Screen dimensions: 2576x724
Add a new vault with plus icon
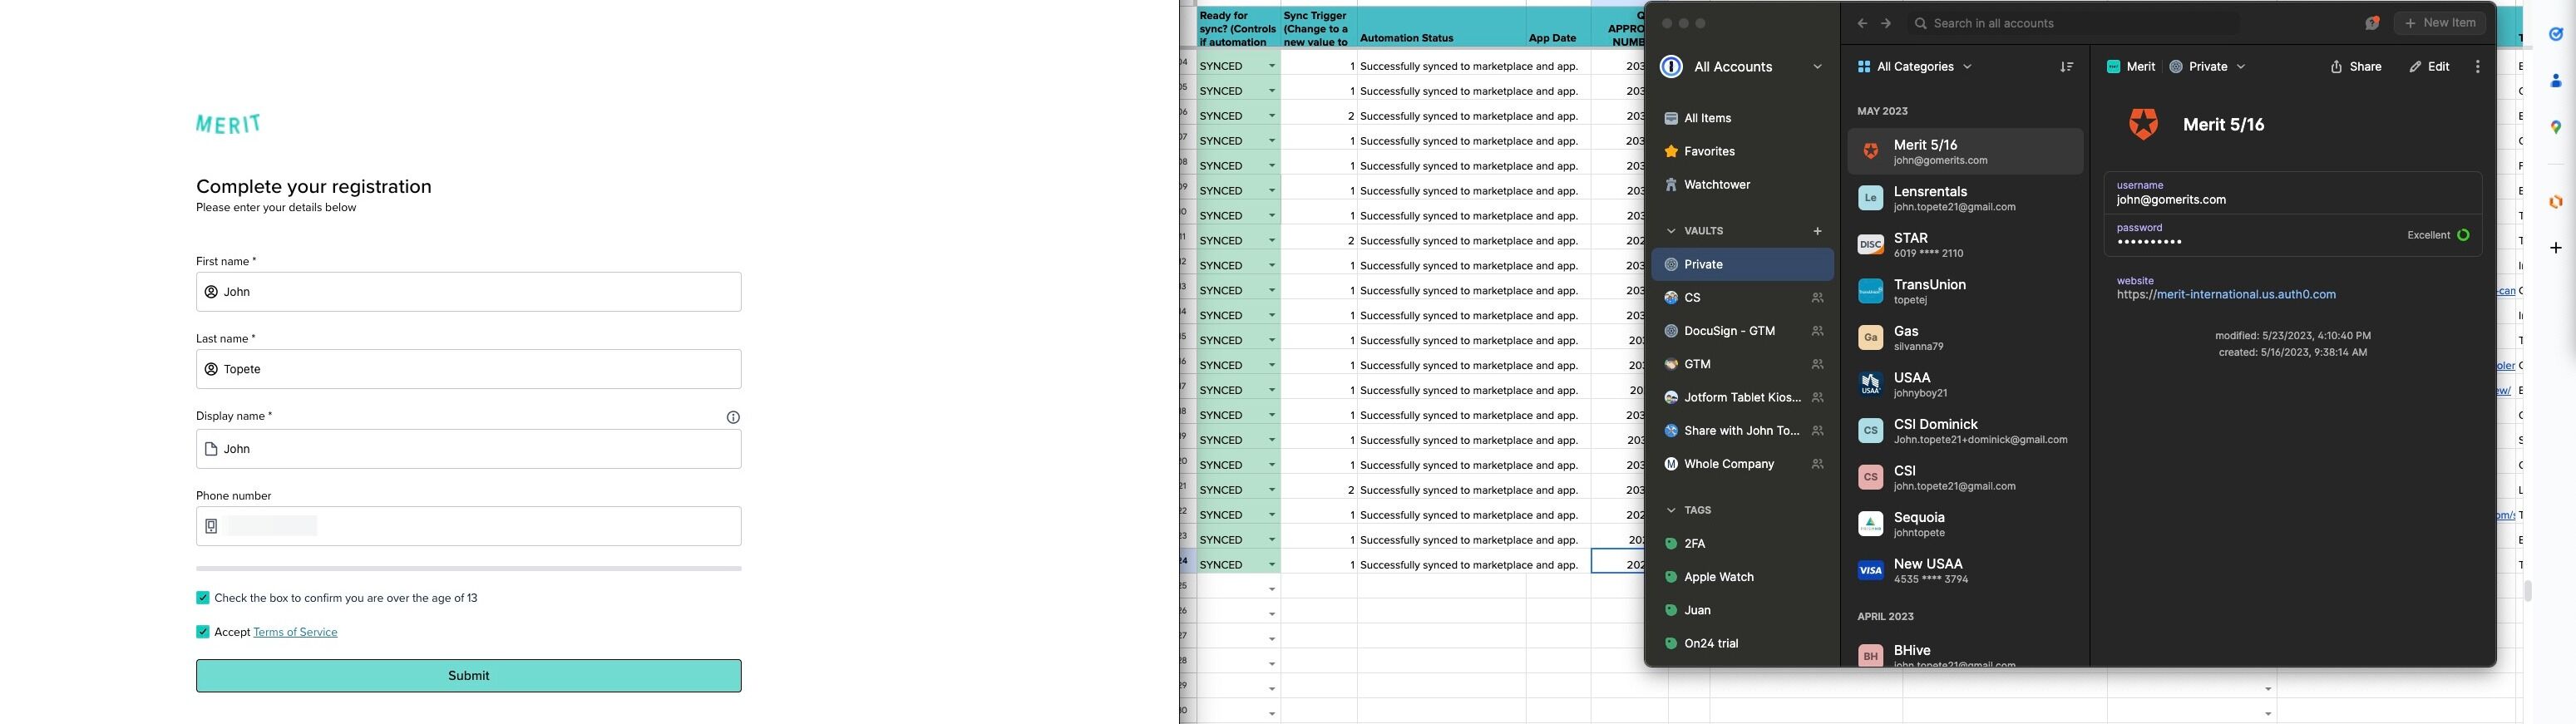click(1817, 231)
